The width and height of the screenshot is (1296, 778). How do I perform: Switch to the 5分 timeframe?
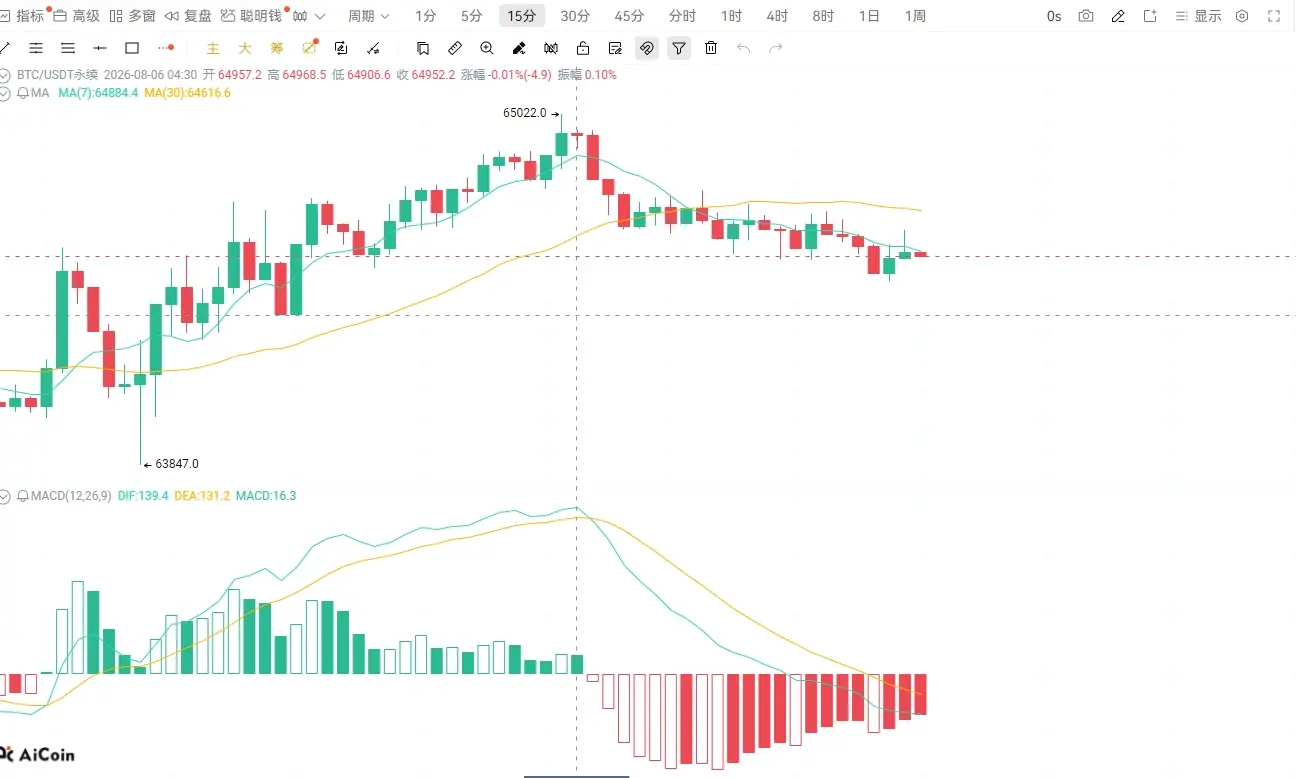(472, 16)
